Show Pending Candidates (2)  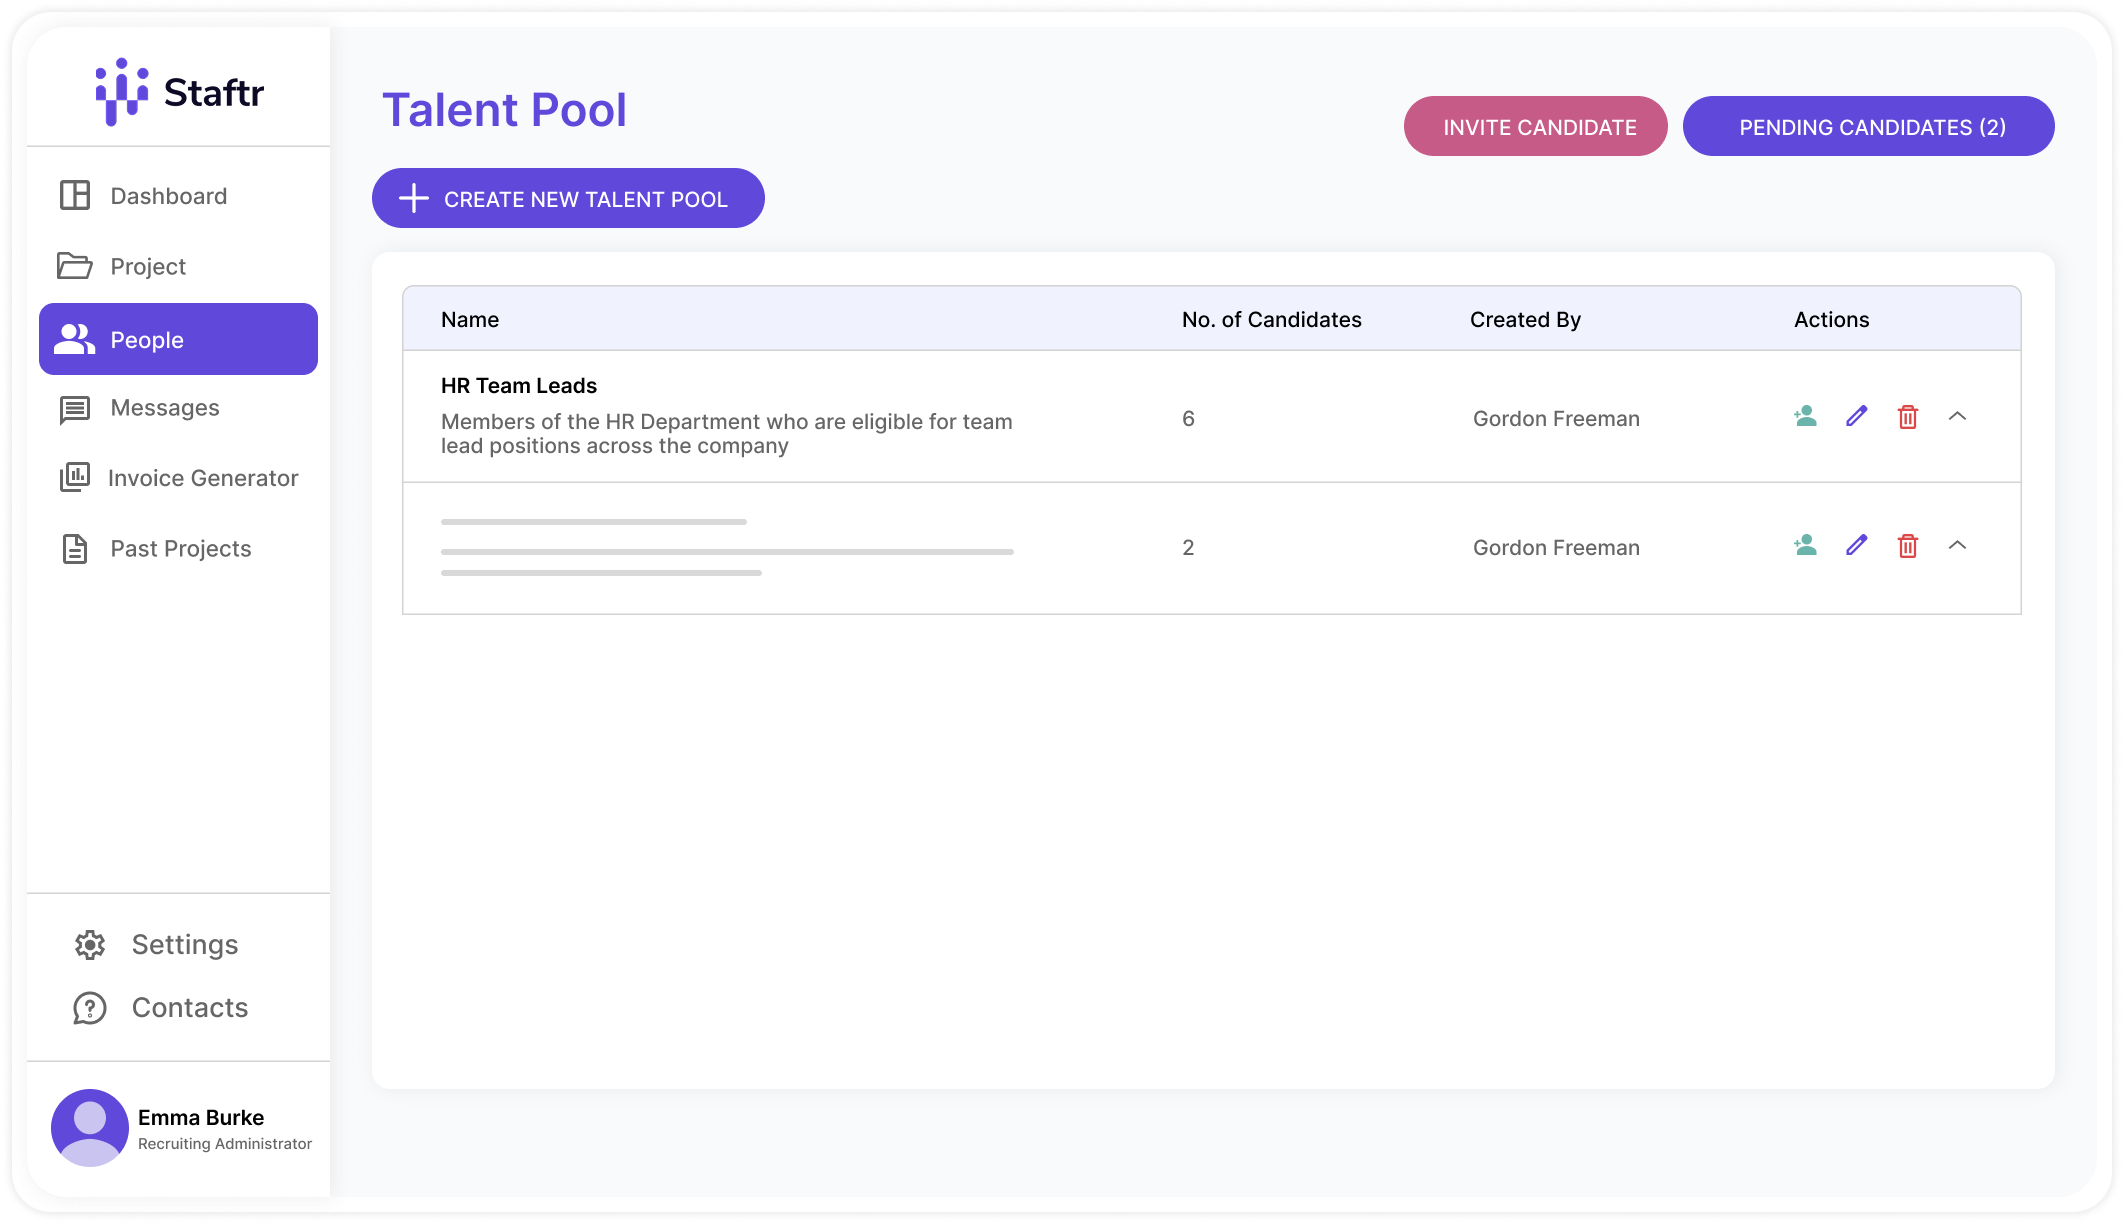pos(1868,127)
